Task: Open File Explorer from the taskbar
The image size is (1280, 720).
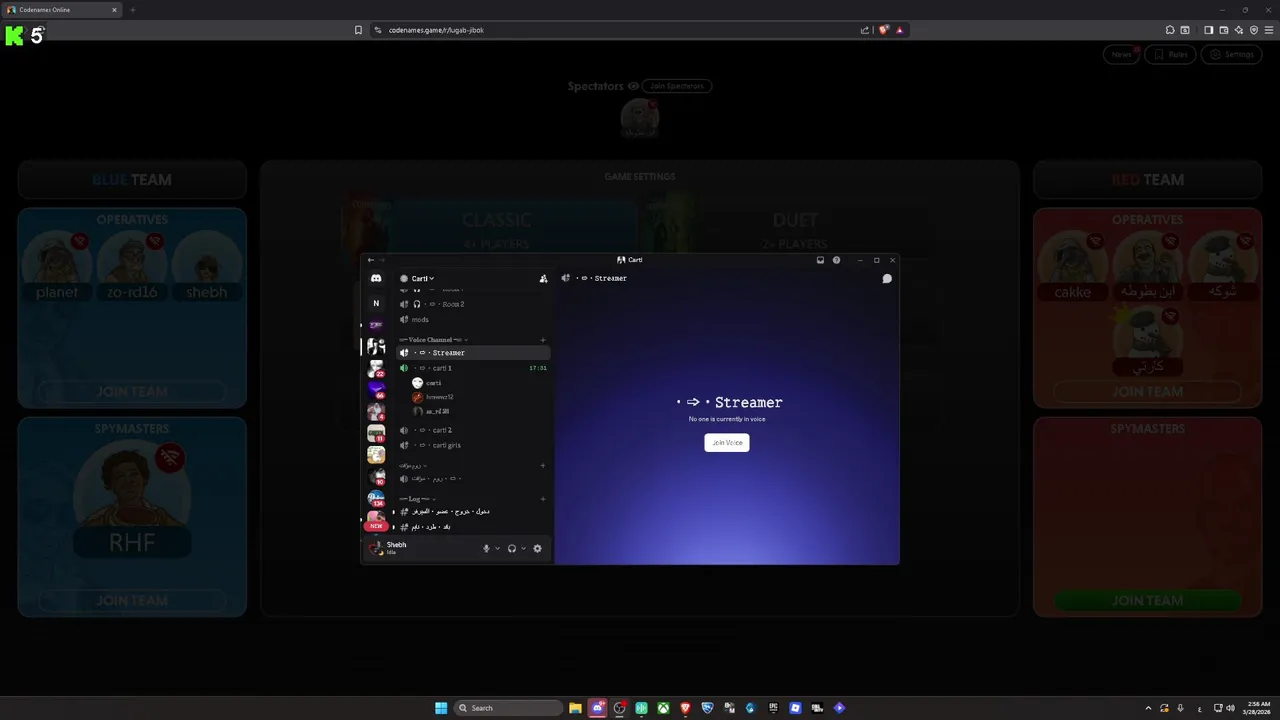Action: point(575,708)
